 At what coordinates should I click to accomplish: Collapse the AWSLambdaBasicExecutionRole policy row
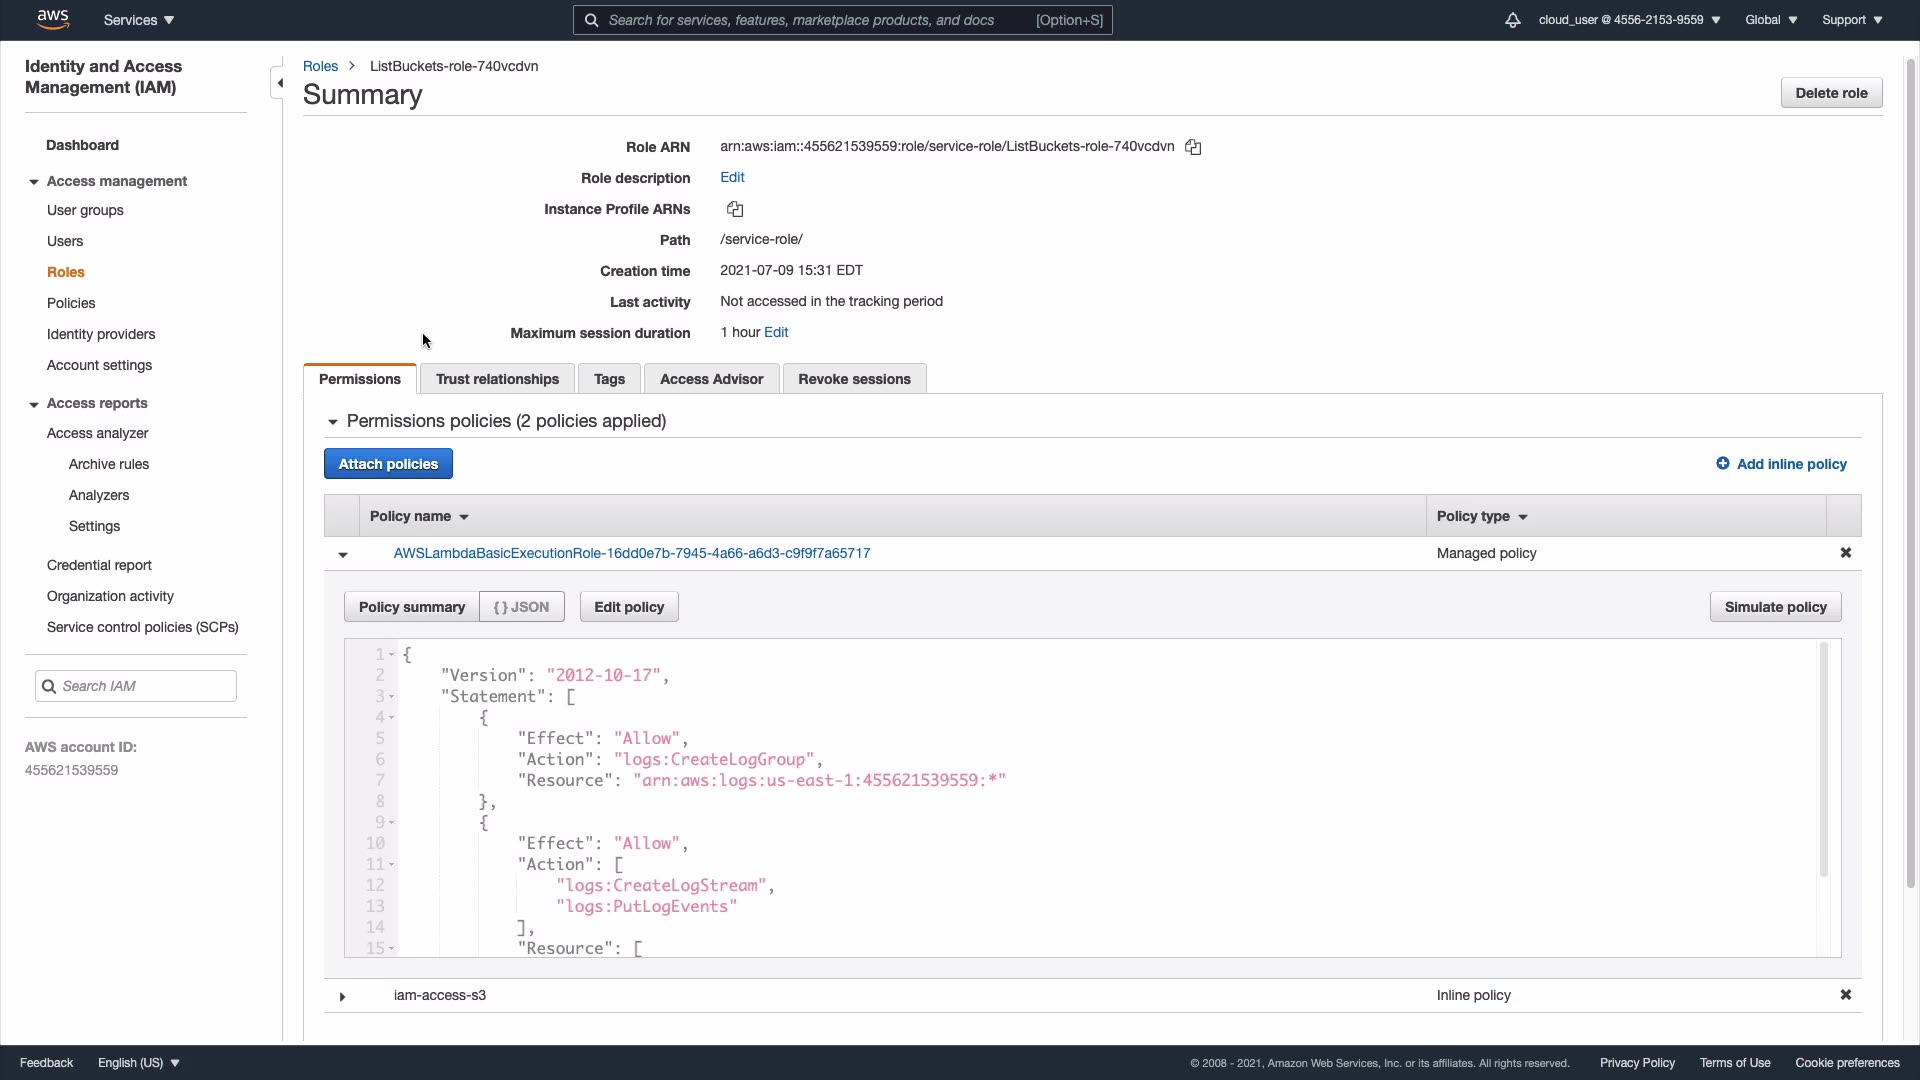pos(342,554)
